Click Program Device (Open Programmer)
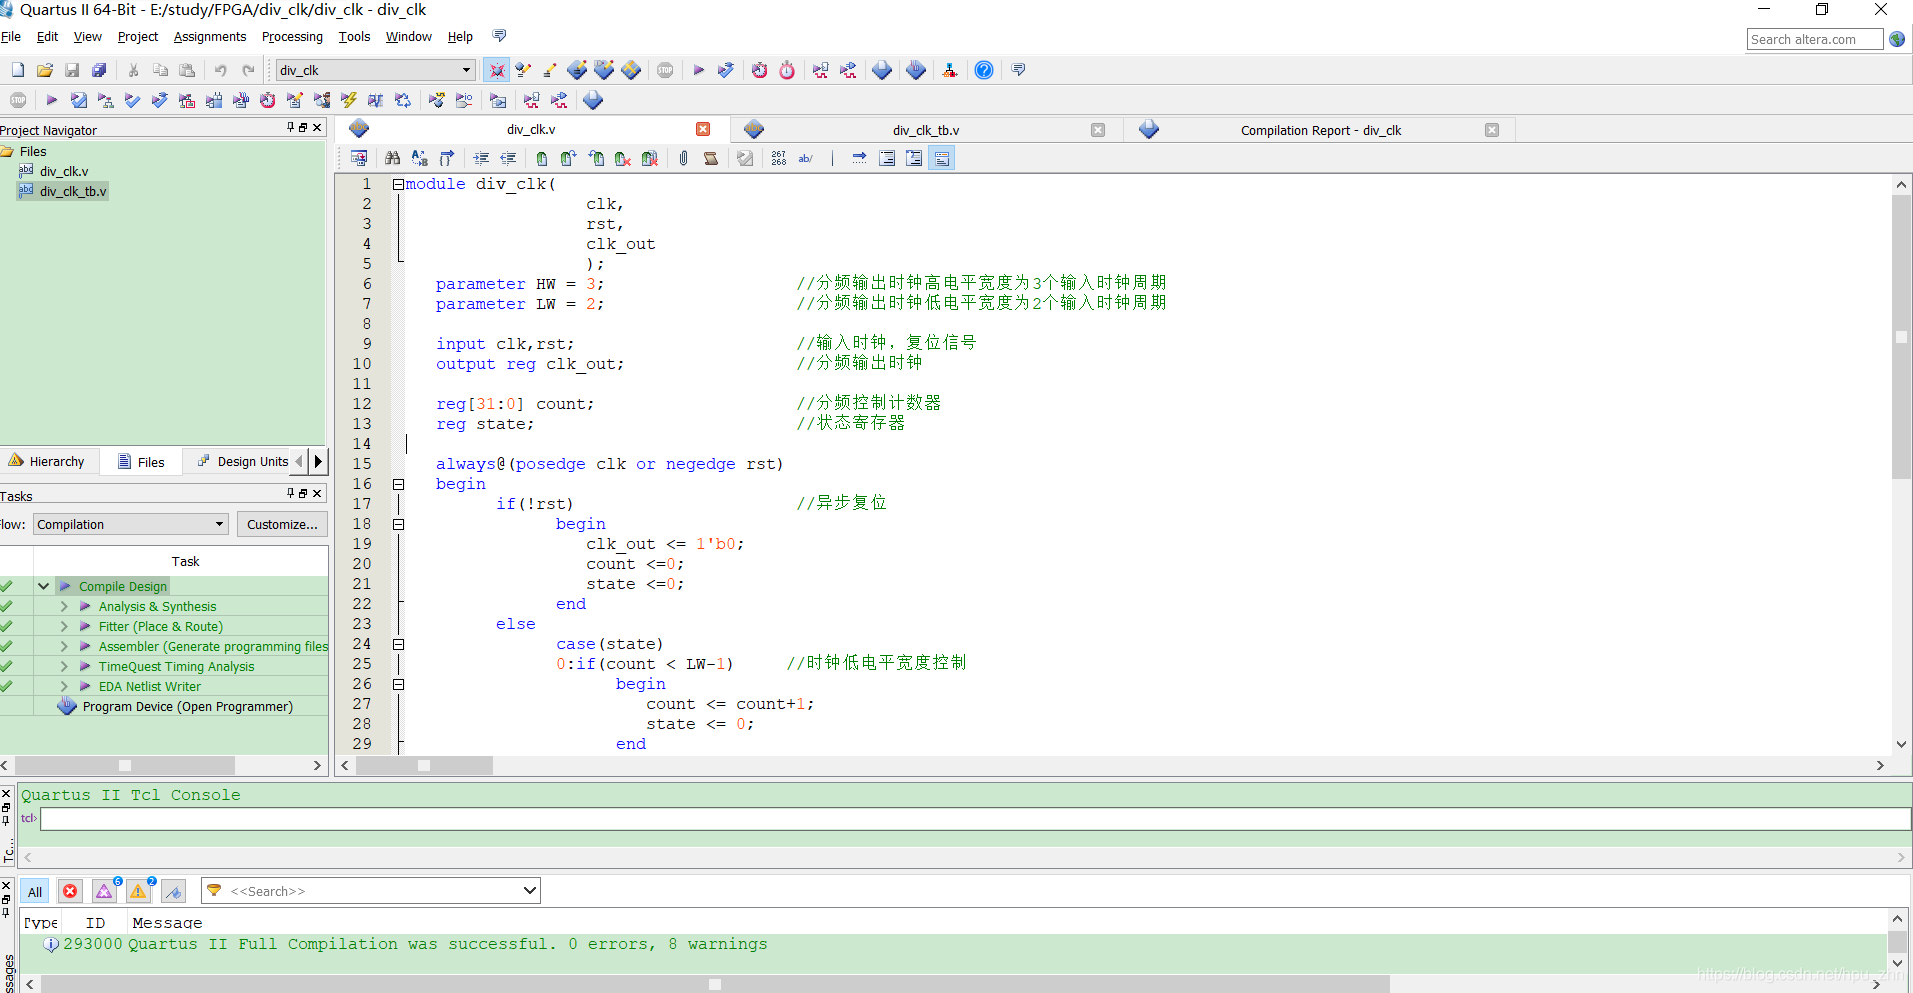Image resolution: width=1913 pixels, height=993 pixels. pos(187,706)
